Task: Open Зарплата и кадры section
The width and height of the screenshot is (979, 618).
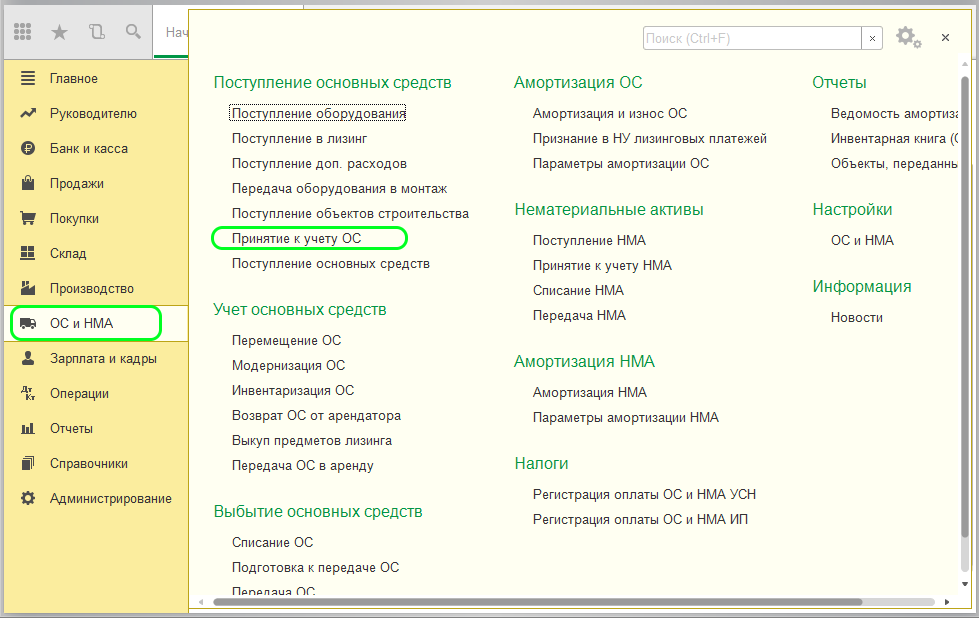Action: pyautogui.click(x=103, y=359)
